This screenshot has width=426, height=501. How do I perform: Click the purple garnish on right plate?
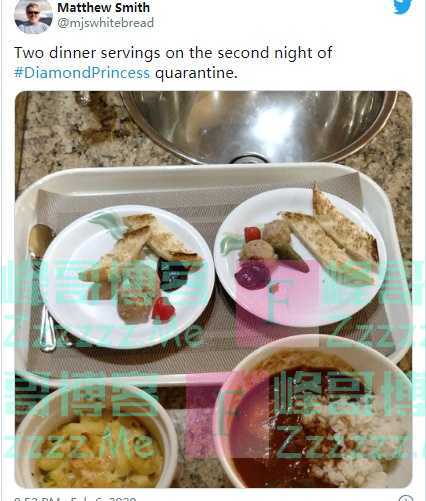tap(252, 275)
